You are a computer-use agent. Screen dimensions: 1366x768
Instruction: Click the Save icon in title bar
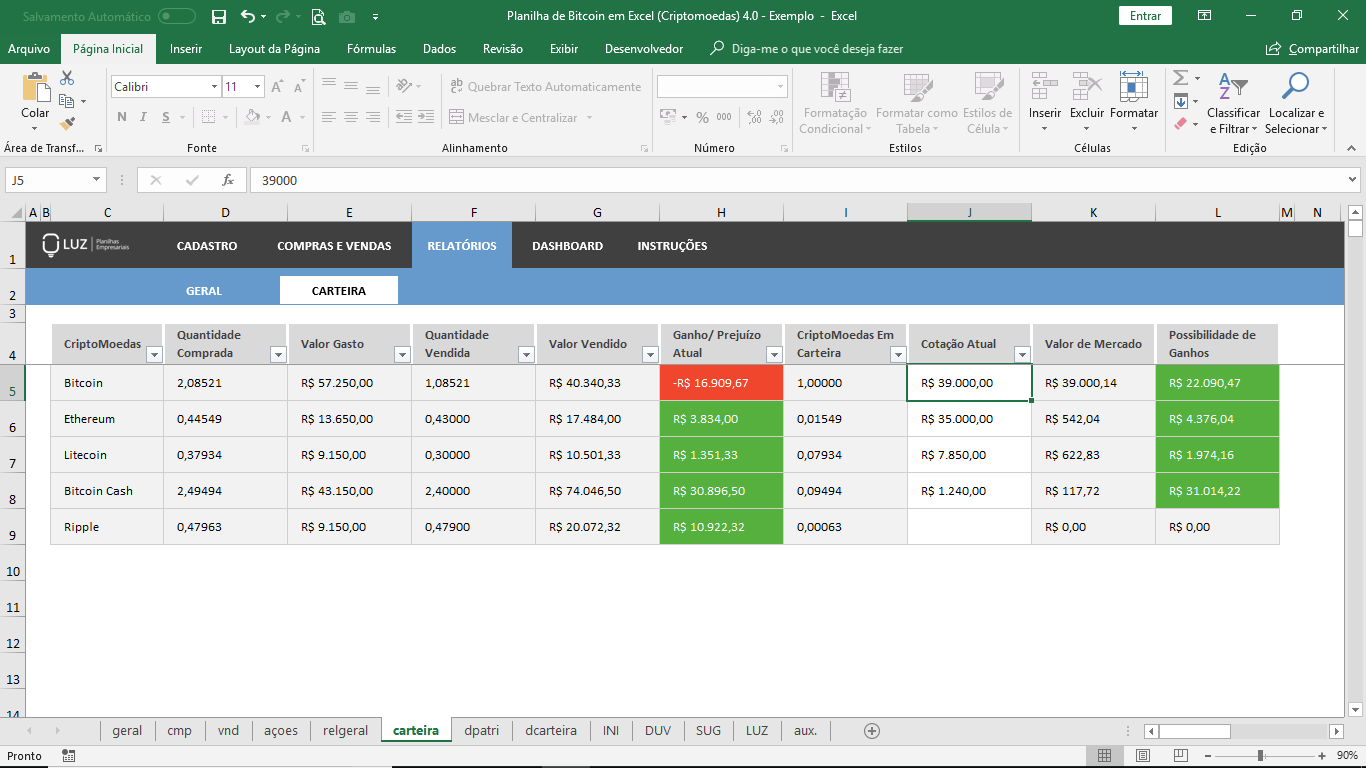pyautogui.click(x=219, y=16)
